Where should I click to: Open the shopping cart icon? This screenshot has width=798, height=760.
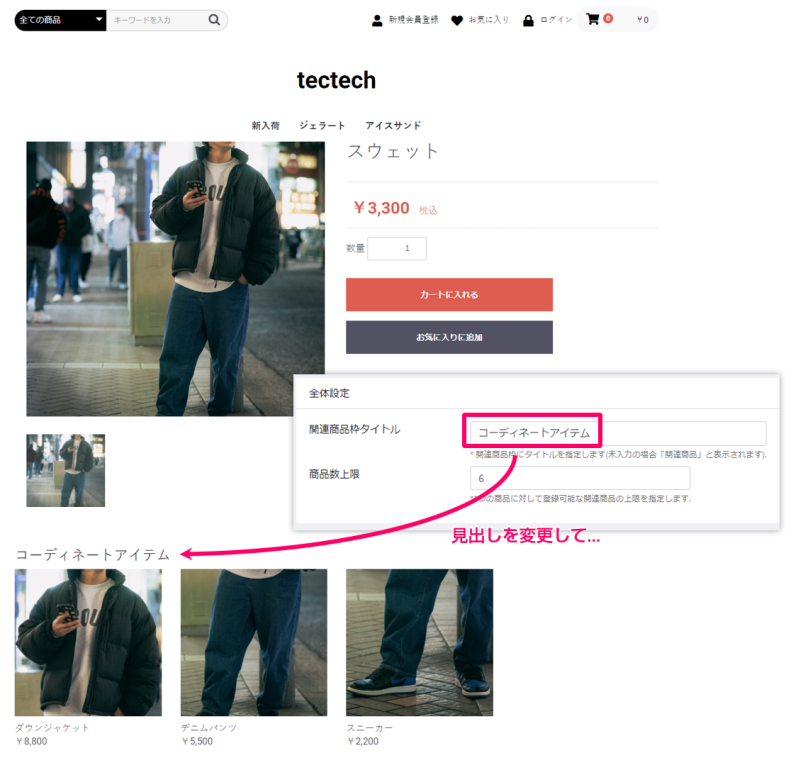592,19
